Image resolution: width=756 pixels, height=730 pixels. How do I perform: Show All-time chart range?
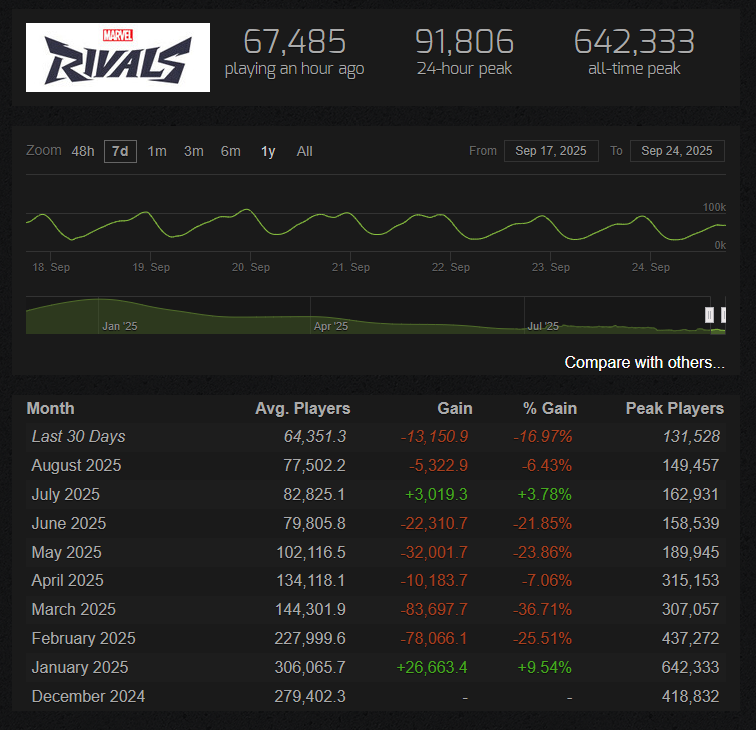point(304,151)
